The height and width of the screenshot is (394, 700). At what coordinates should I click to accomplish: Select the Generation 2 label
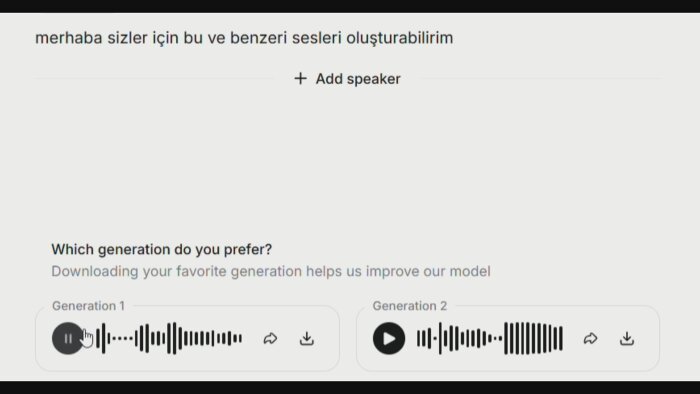(409, 306)
